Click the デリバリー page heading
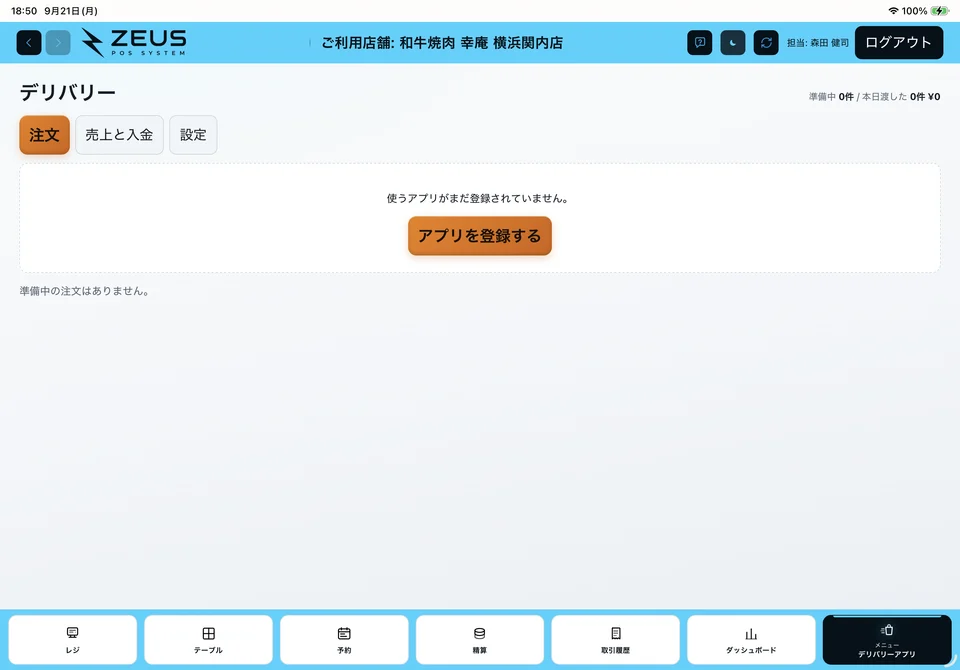Image resolution: width=960 pixels, height=670 pixels. [x=68, y=92]
